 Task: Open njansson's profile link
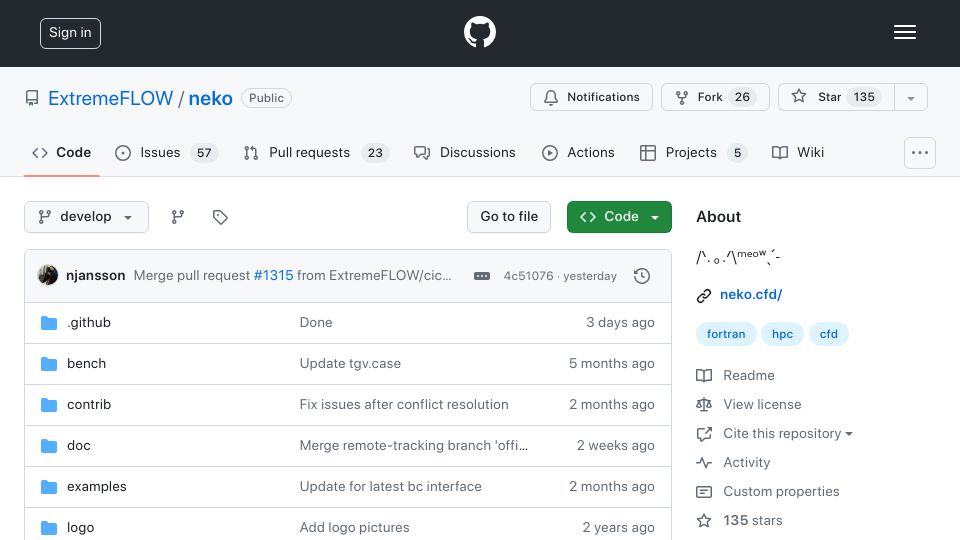coord(96,276)
